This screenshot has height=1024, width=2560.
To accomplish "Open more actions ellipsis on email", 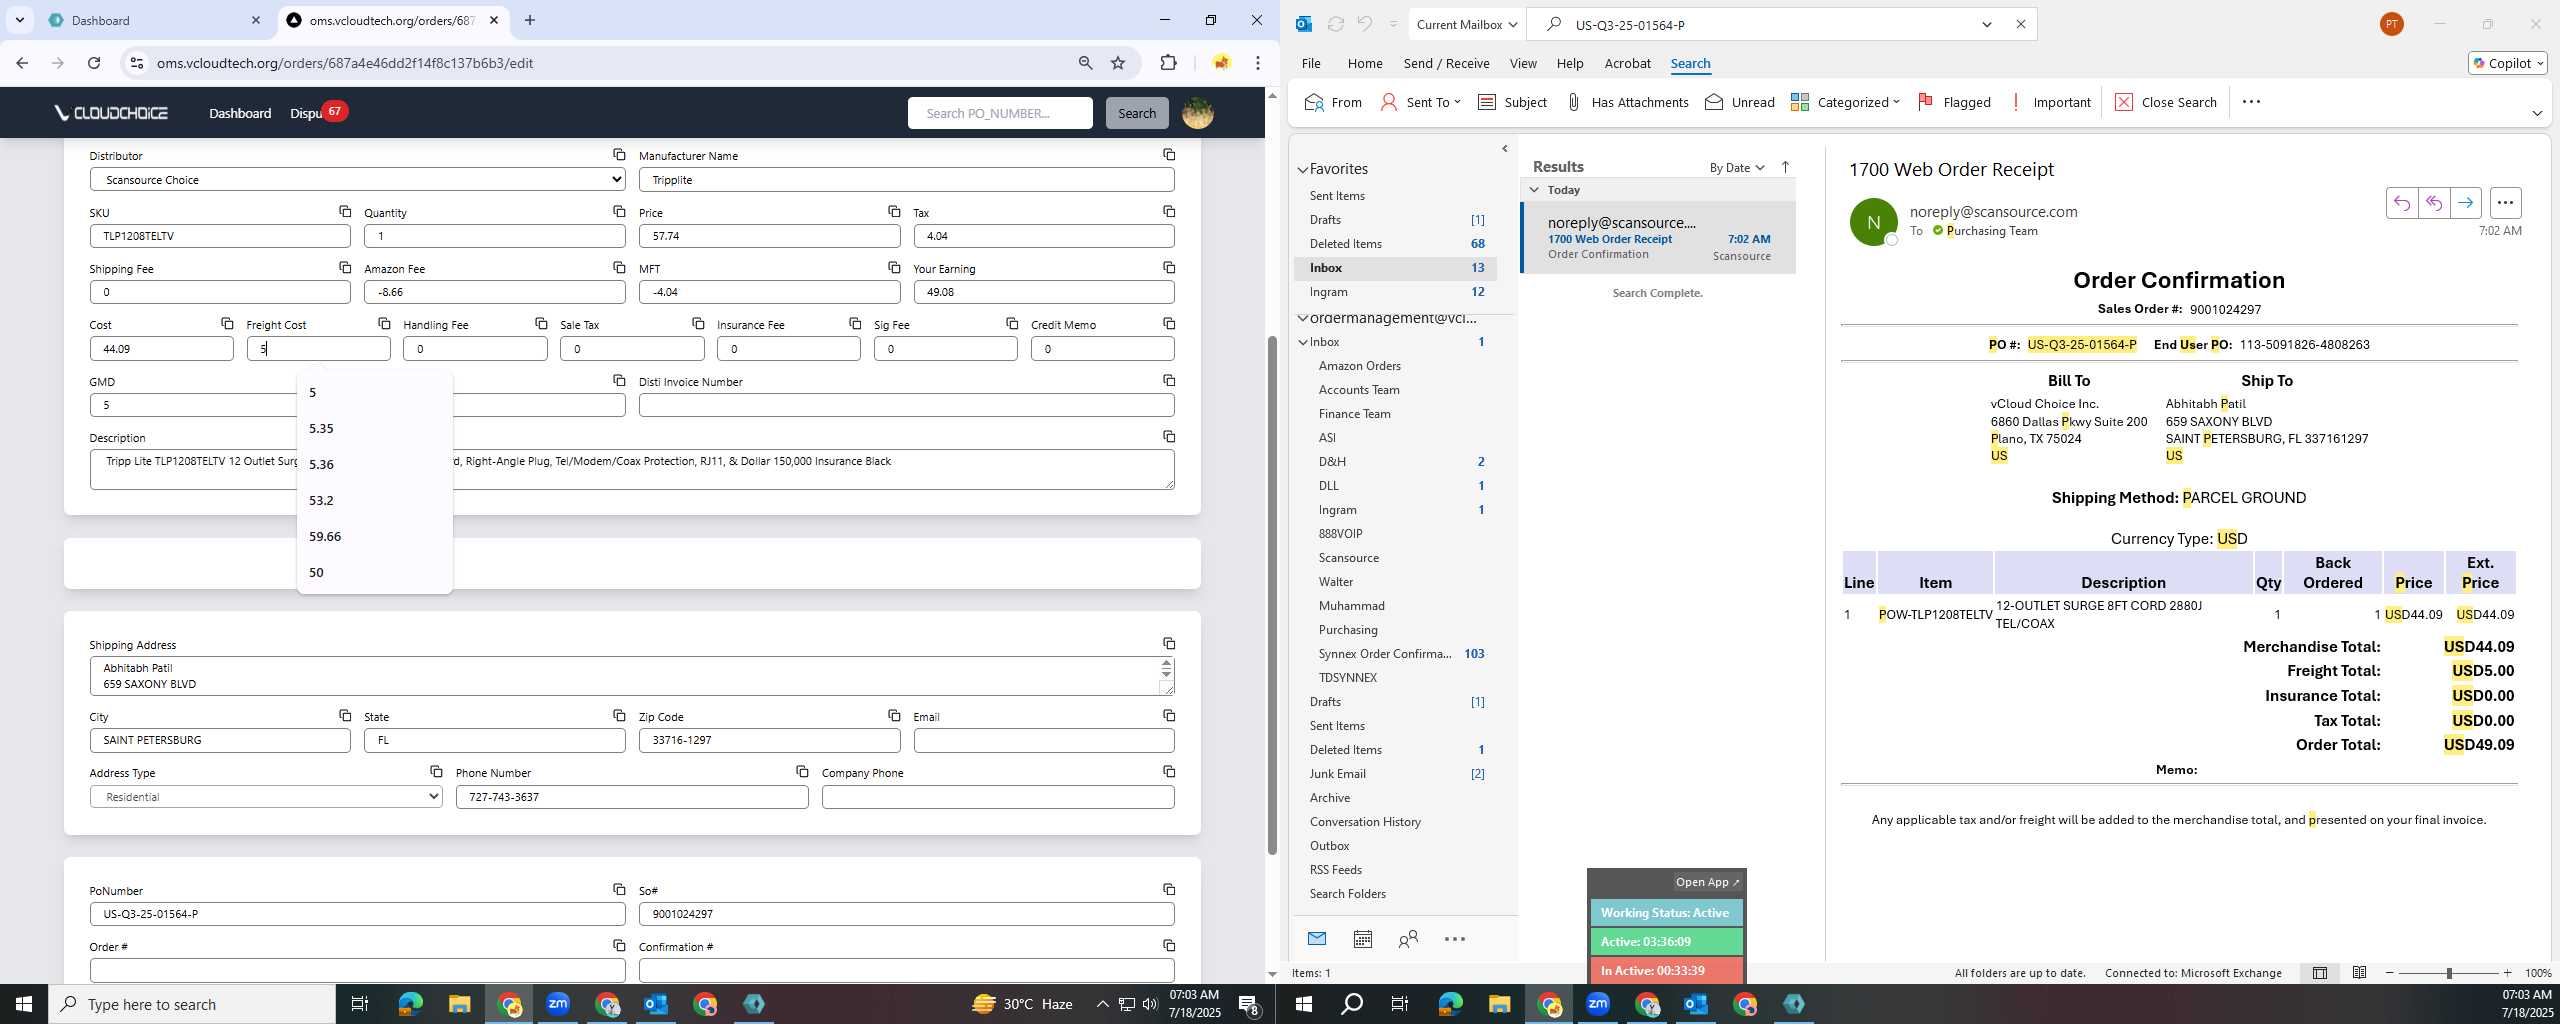I will [2505, 203].
